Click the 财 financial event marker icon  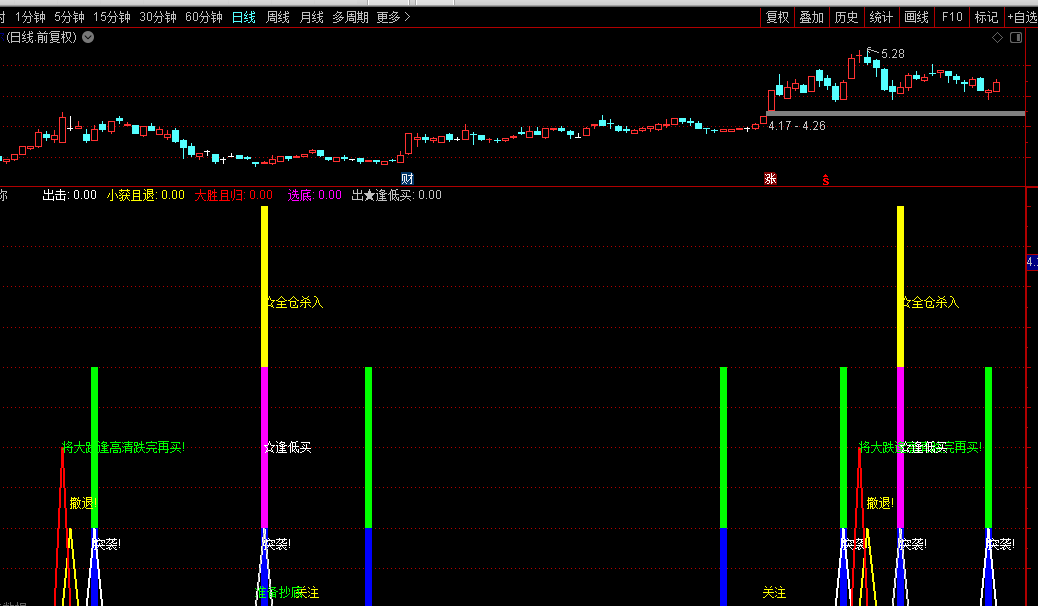(x=407, y=179)
